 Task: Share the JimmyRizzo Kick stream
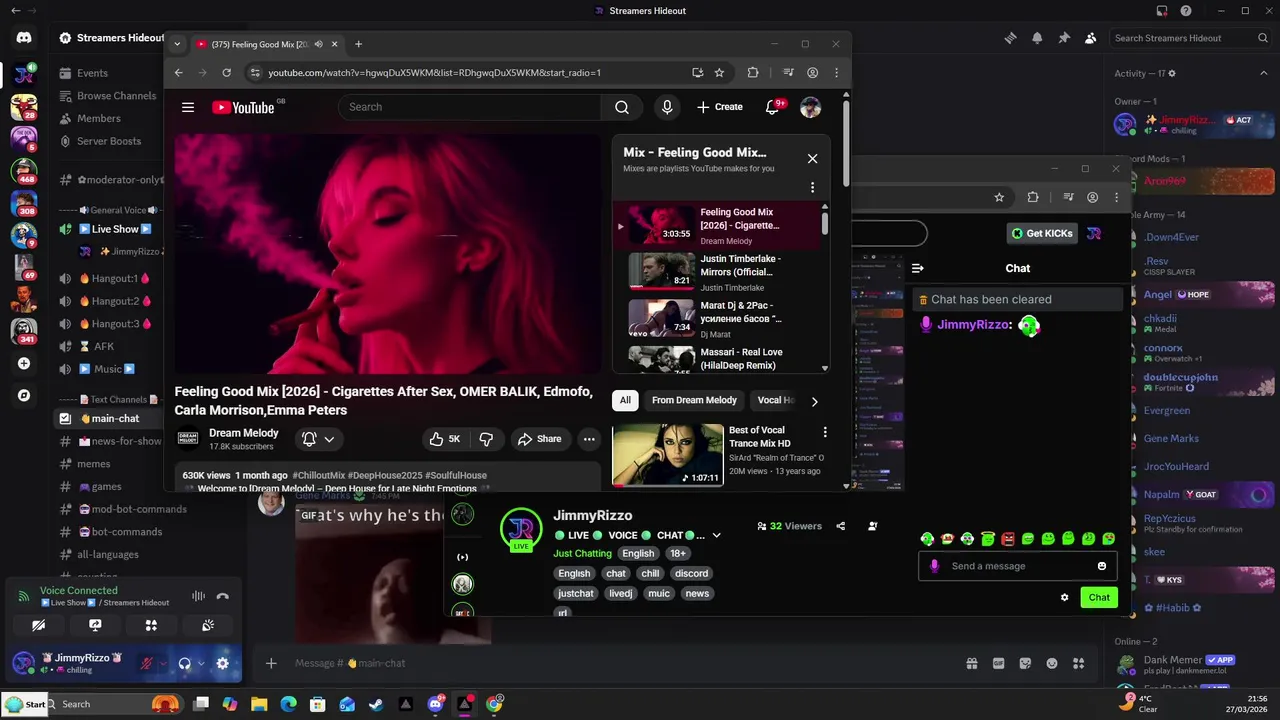(x=840, y=526)
